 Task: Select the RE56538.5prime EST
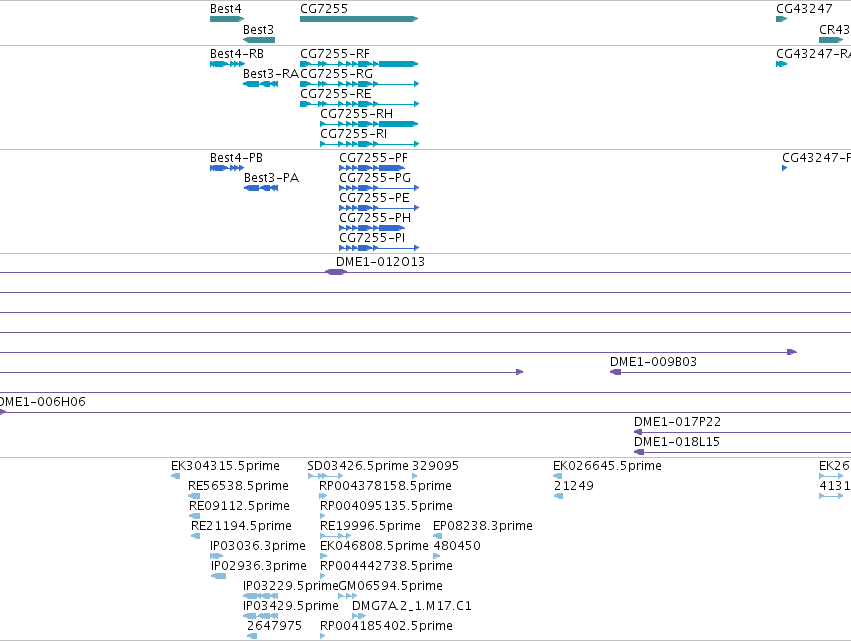194,496
